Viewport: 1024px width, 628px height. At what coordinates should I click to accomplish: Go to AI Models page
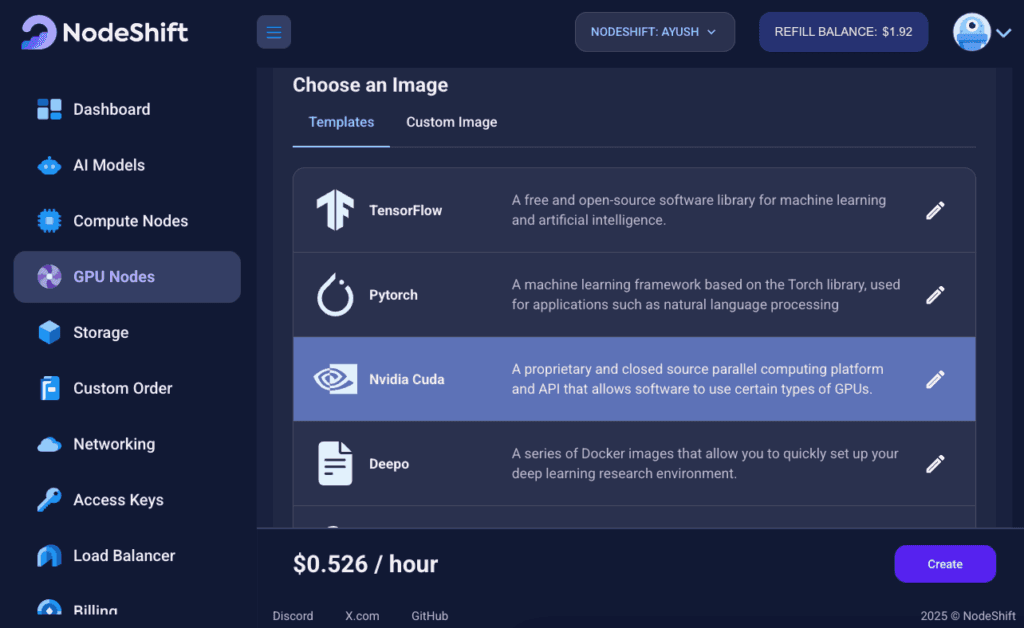109,165
